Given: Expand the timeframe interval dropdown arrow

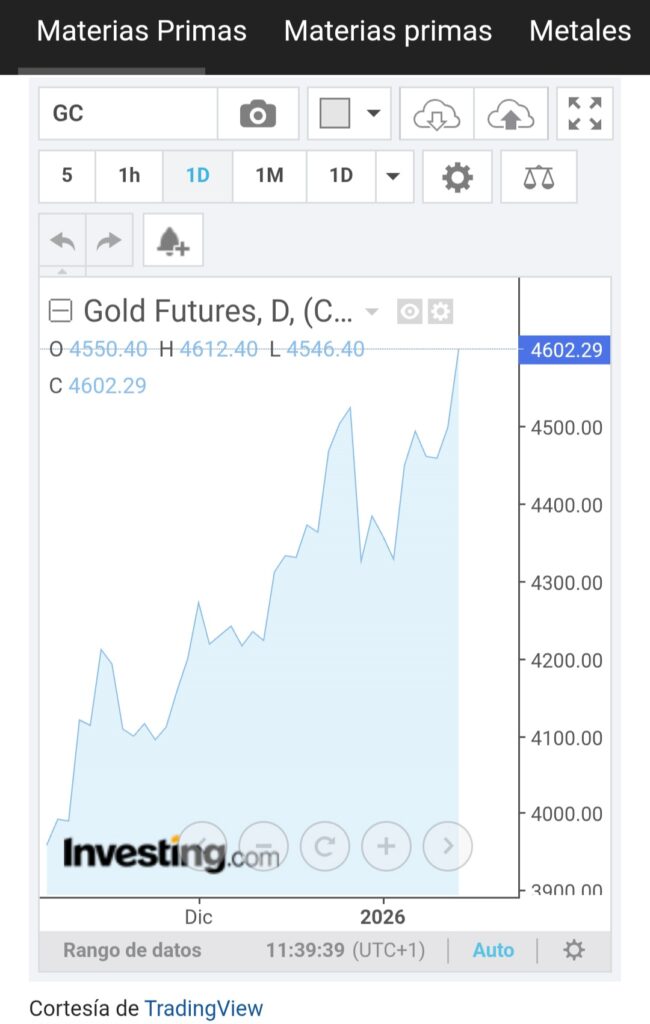Looking at the screenshot, I should click(x=393, y=177).
